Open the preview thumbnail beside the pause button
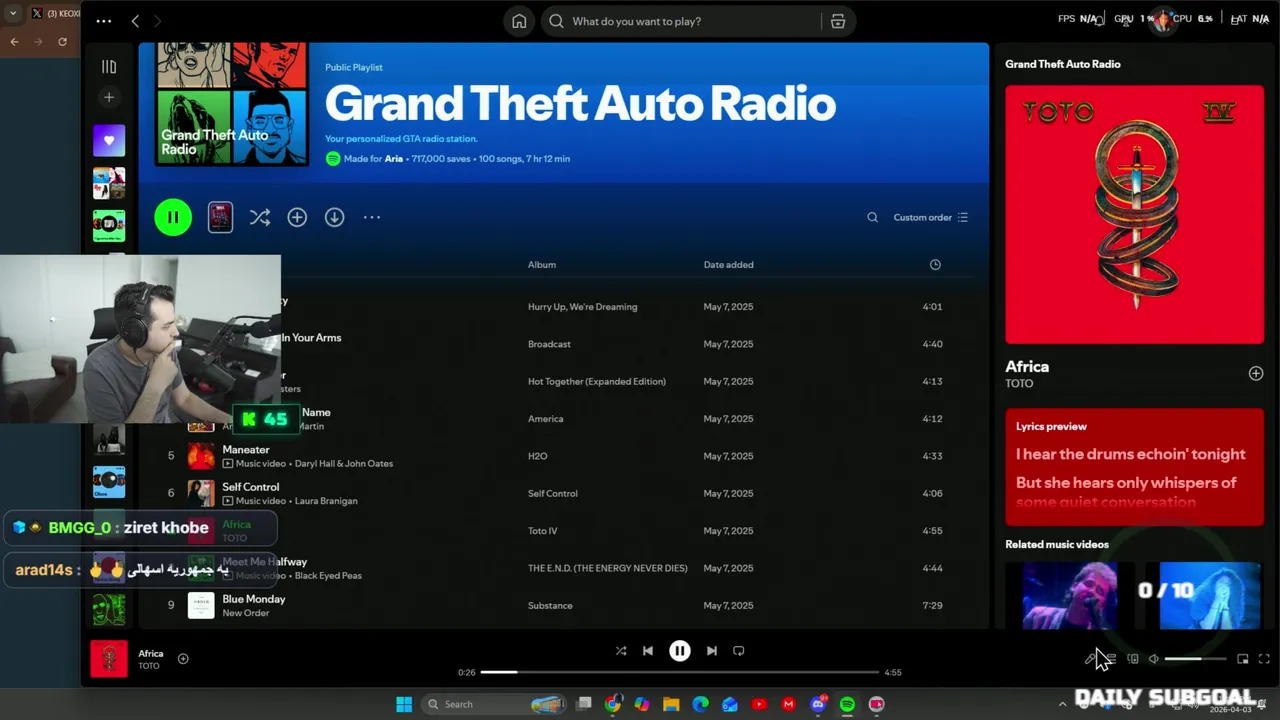1280x720 pixels. pyautogui.click(x=220, y=217)
